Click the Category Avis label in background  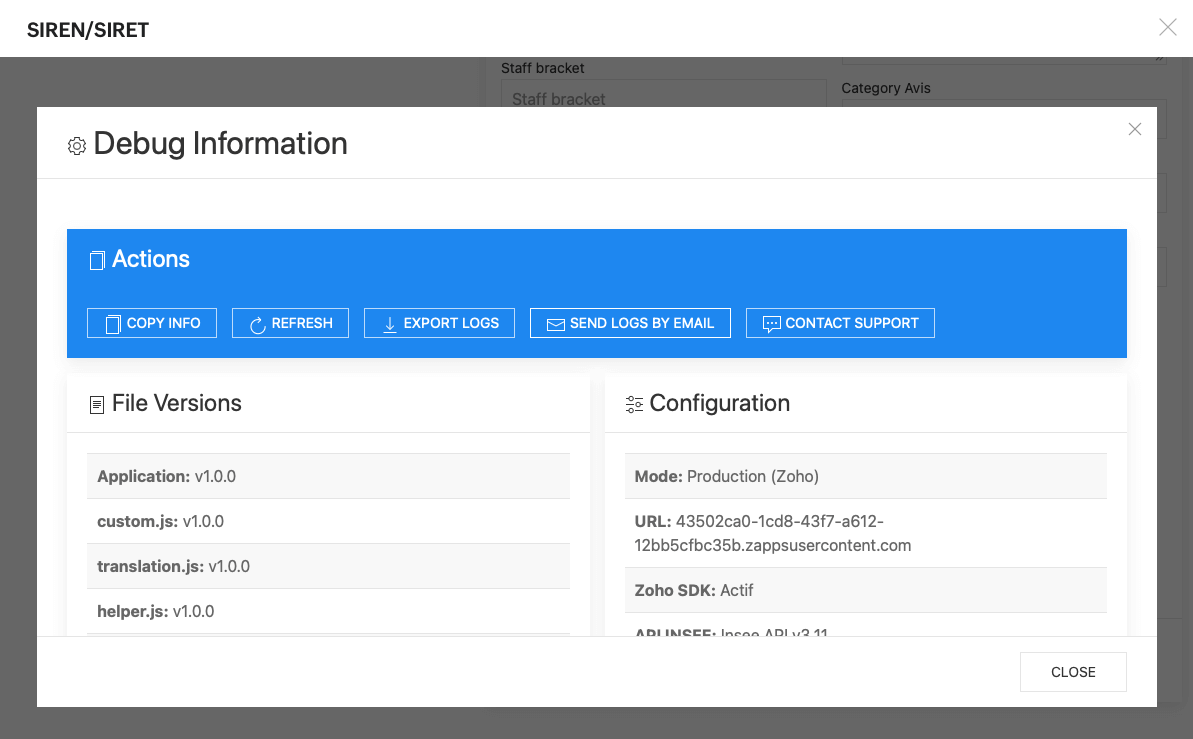[x=886, y=88]
